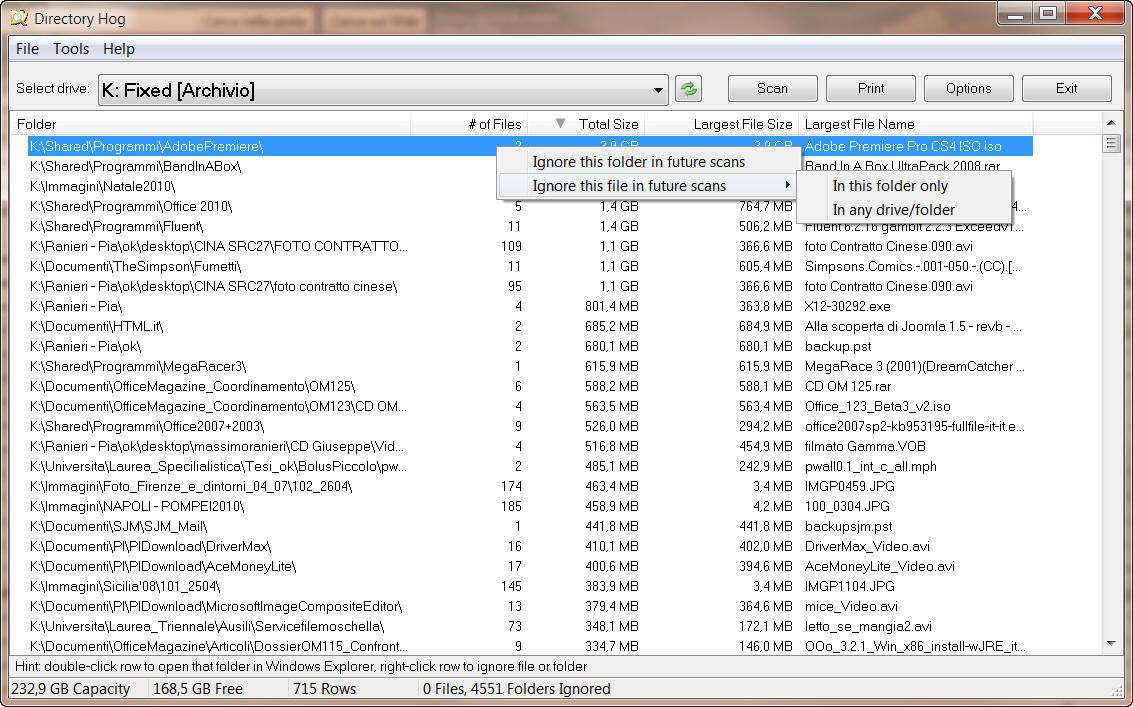The image size is (1133, 707).
Task: Select 'In any drive/folder' option
Action: click(893, 210)
